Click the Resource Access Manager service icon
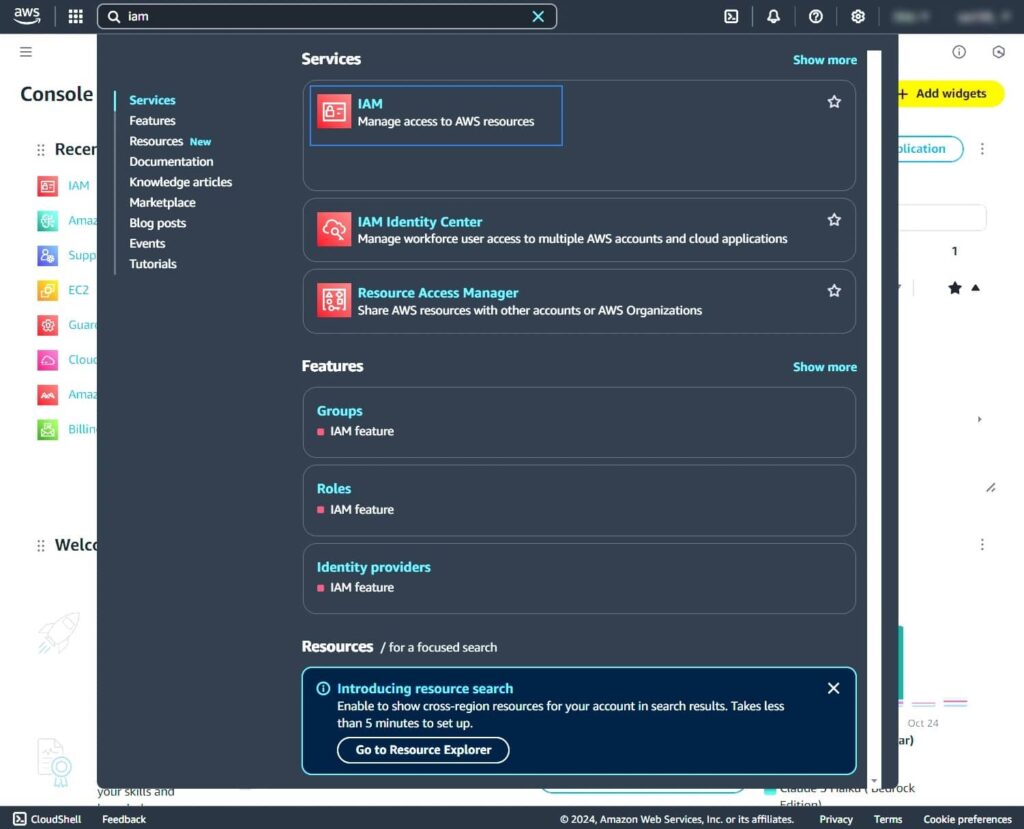Screen dimensions: 1024x829 point(334,300)
